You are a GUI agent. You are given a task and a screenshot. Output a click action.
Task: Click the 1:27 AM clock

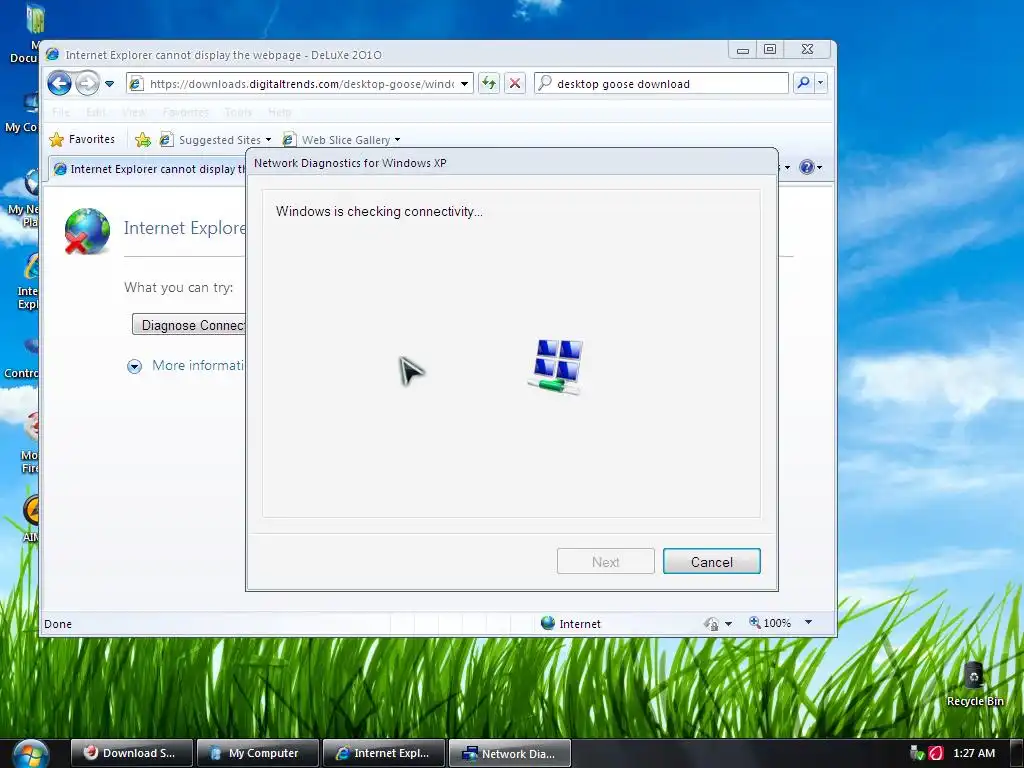click(x=974, y=753)
